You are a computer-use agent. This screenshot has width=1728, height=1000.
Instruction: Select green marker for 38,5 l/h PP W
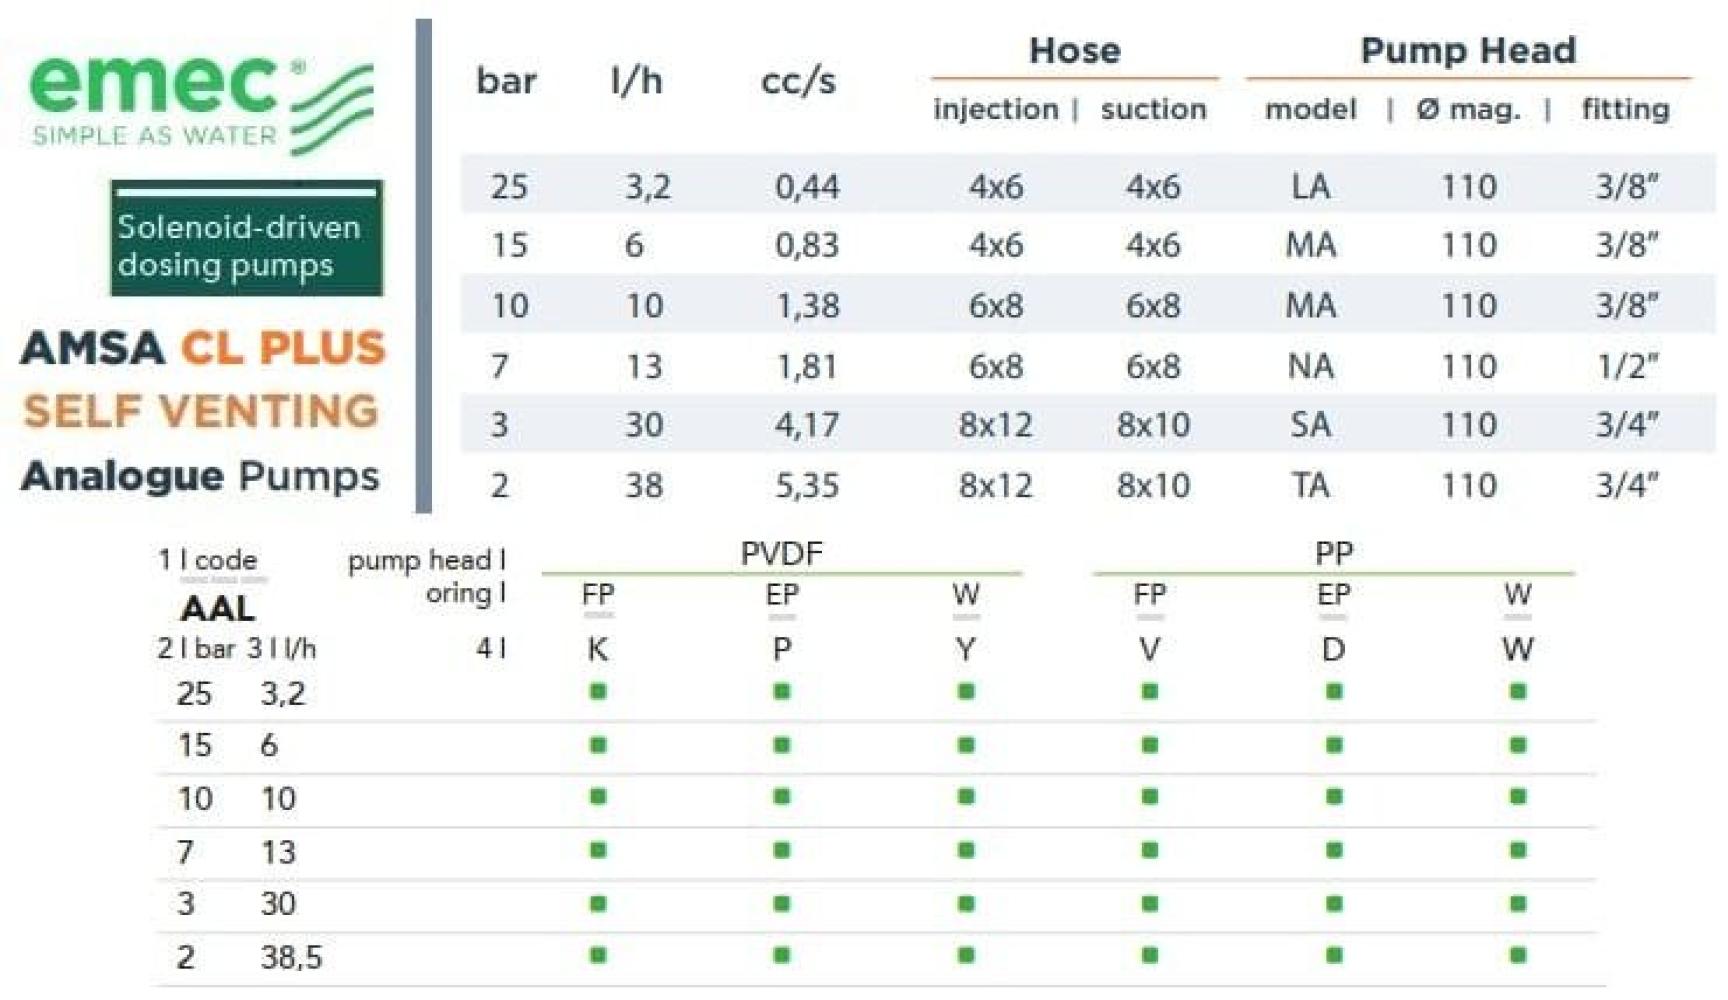click(1518, 956)
